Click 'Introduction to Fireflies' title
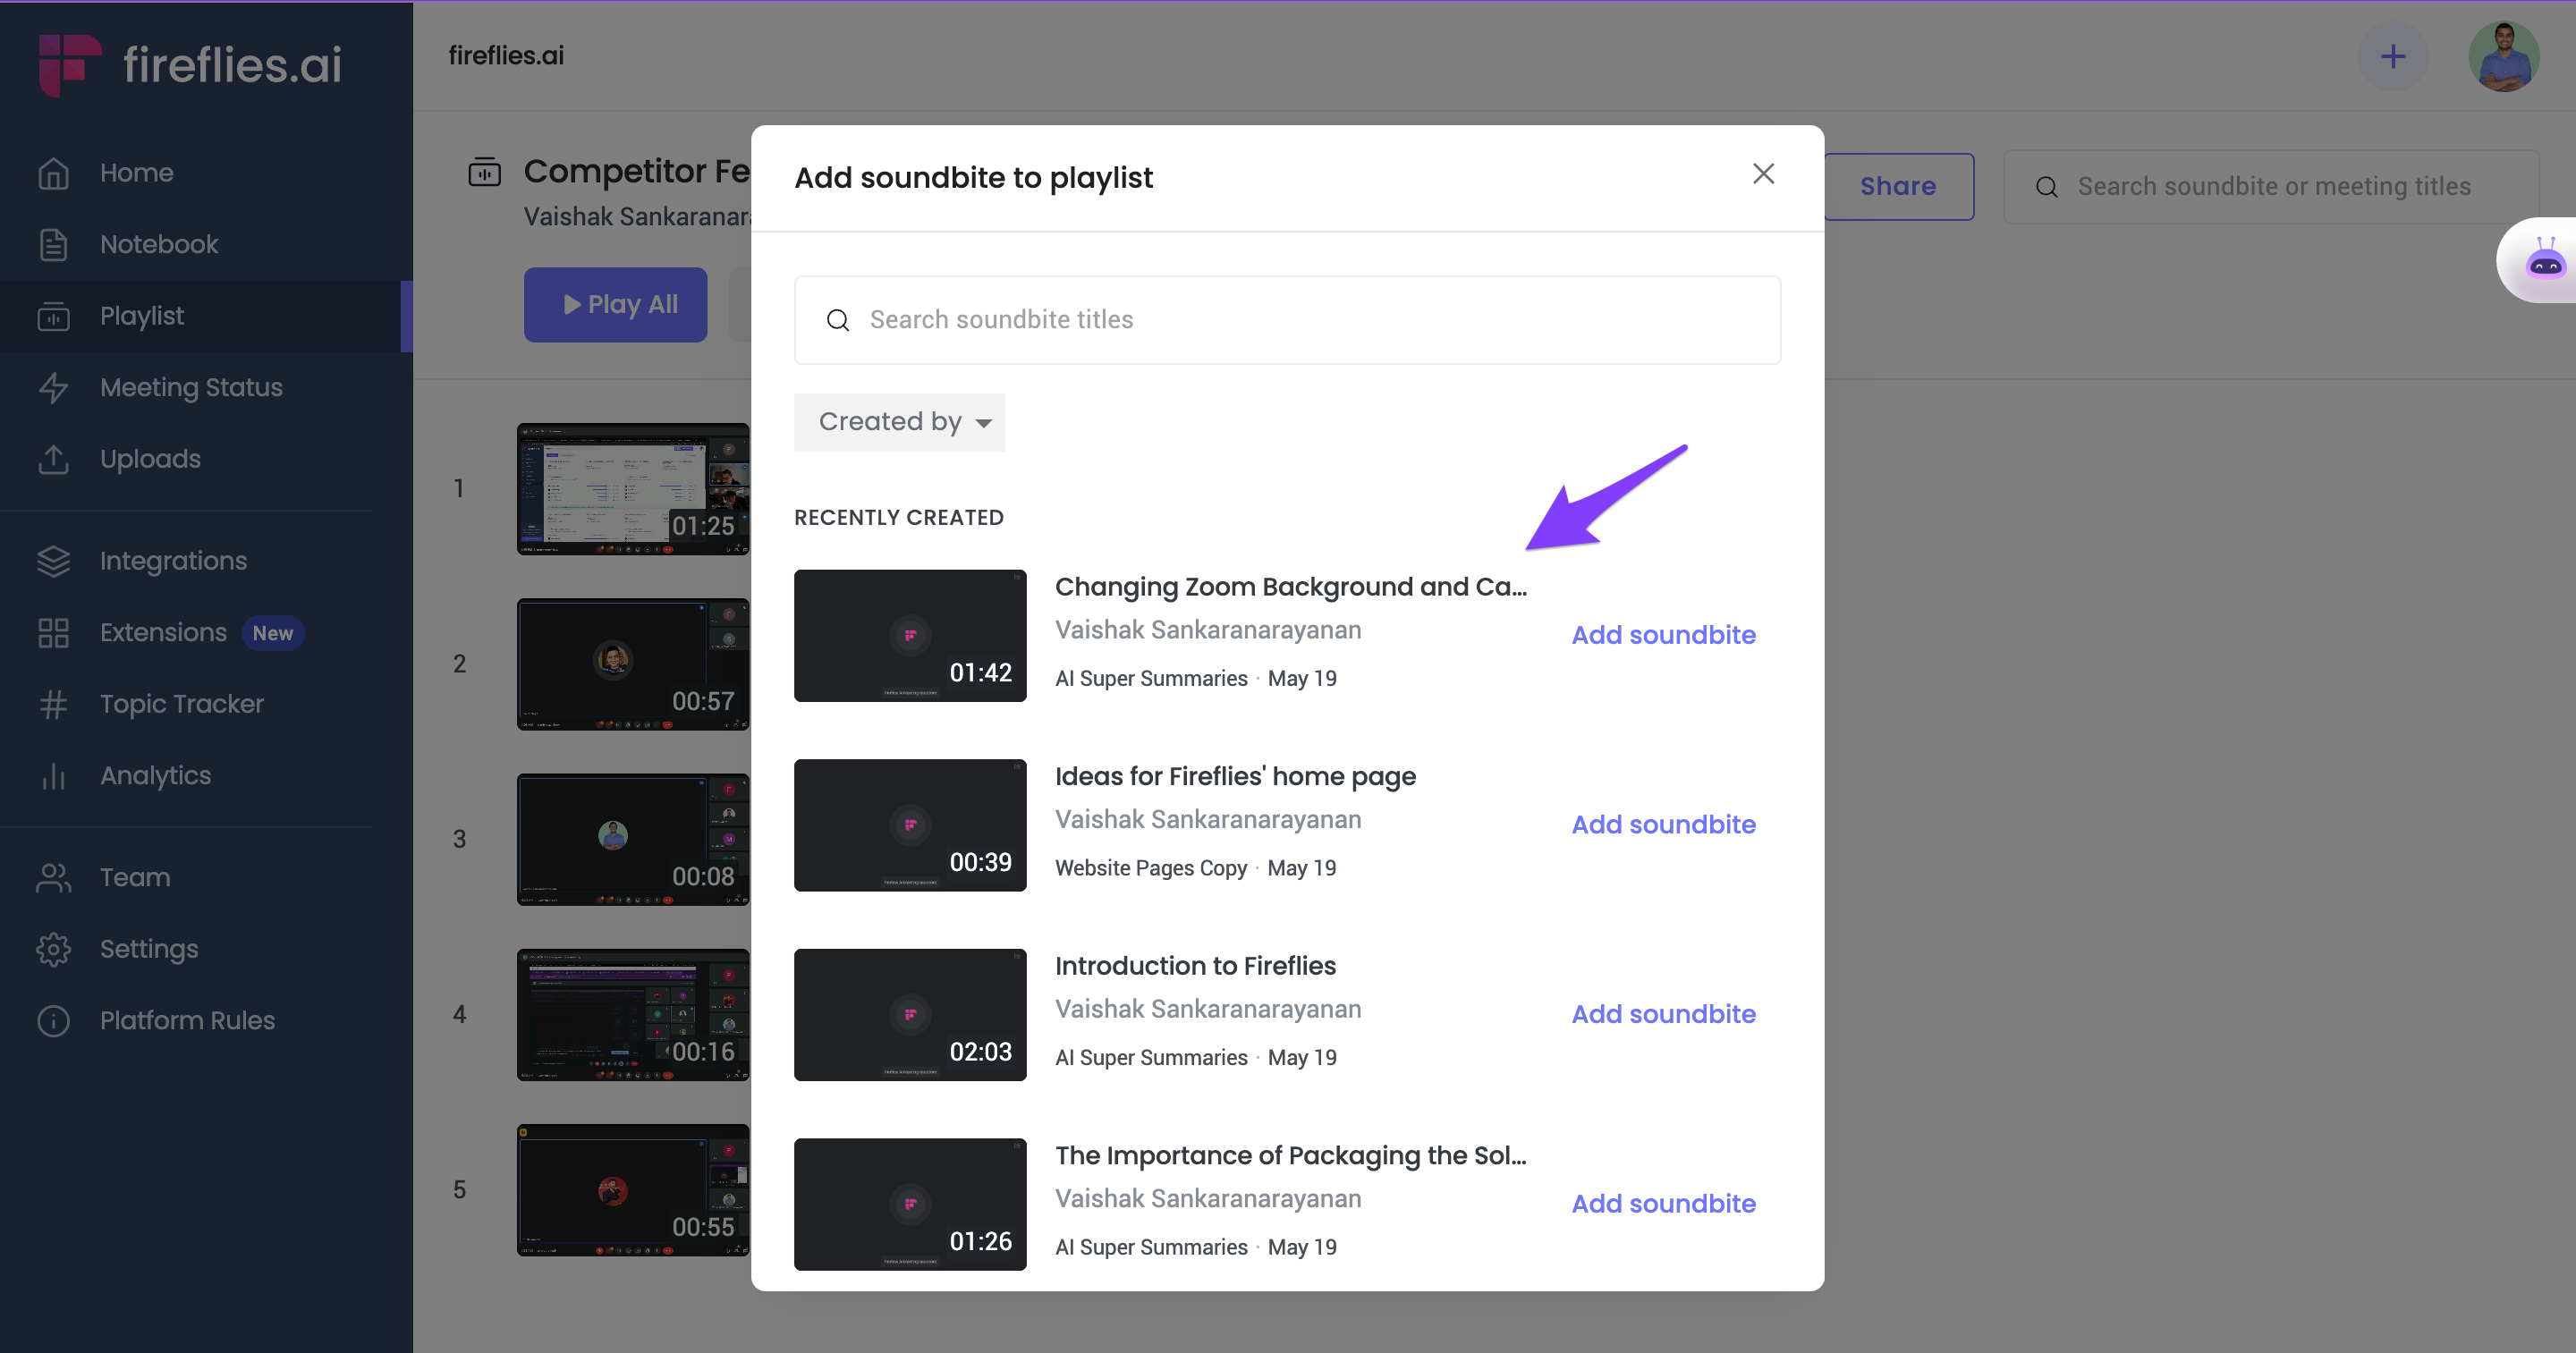Screen dimensions: 2576x1353 pyautogui.click(x=1195, y=966)
